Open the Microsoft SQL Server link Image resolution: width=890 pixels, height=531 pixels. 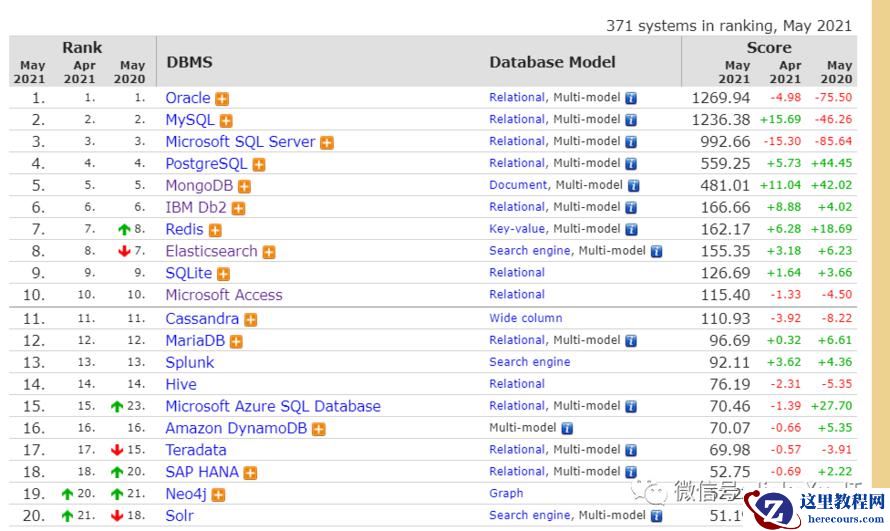[x=240, y=142]
